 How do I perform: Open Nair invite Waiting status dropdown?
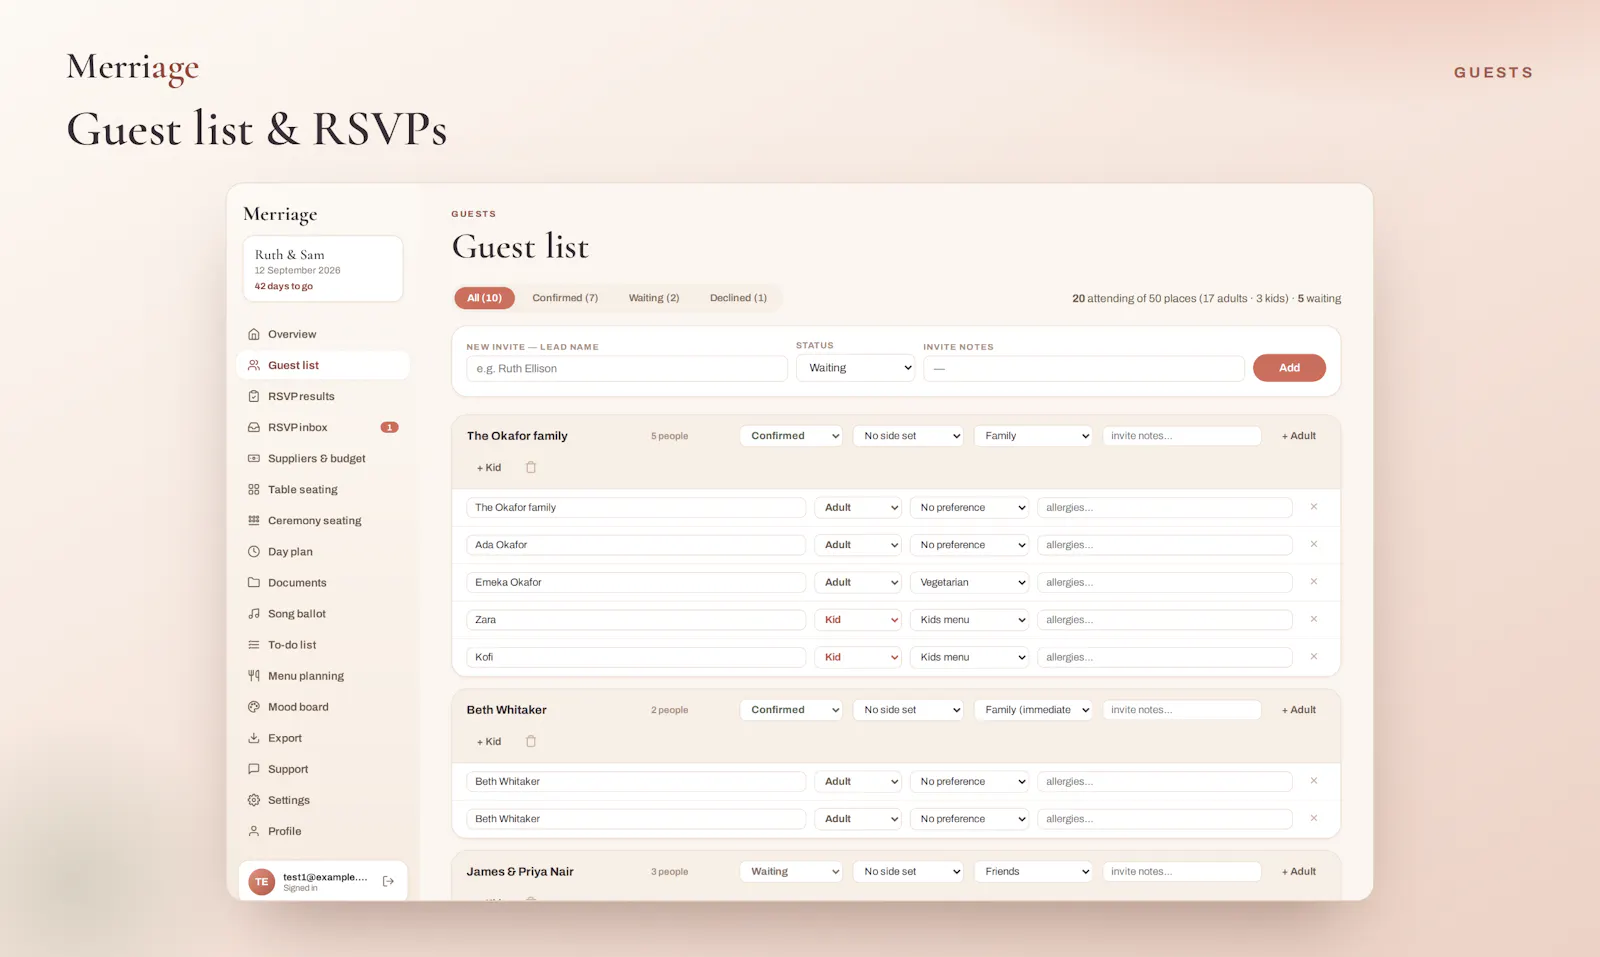tap(791, 872)
